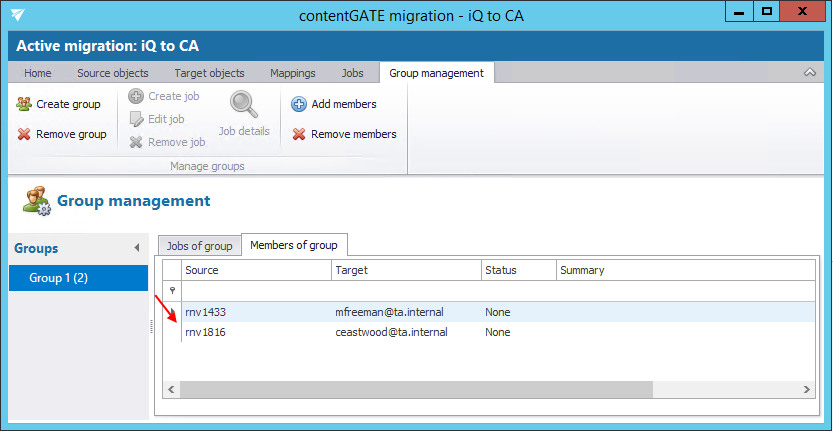Select the rnv1816 member row
This screenshot has width=833, height=431.
pos(205,332)
